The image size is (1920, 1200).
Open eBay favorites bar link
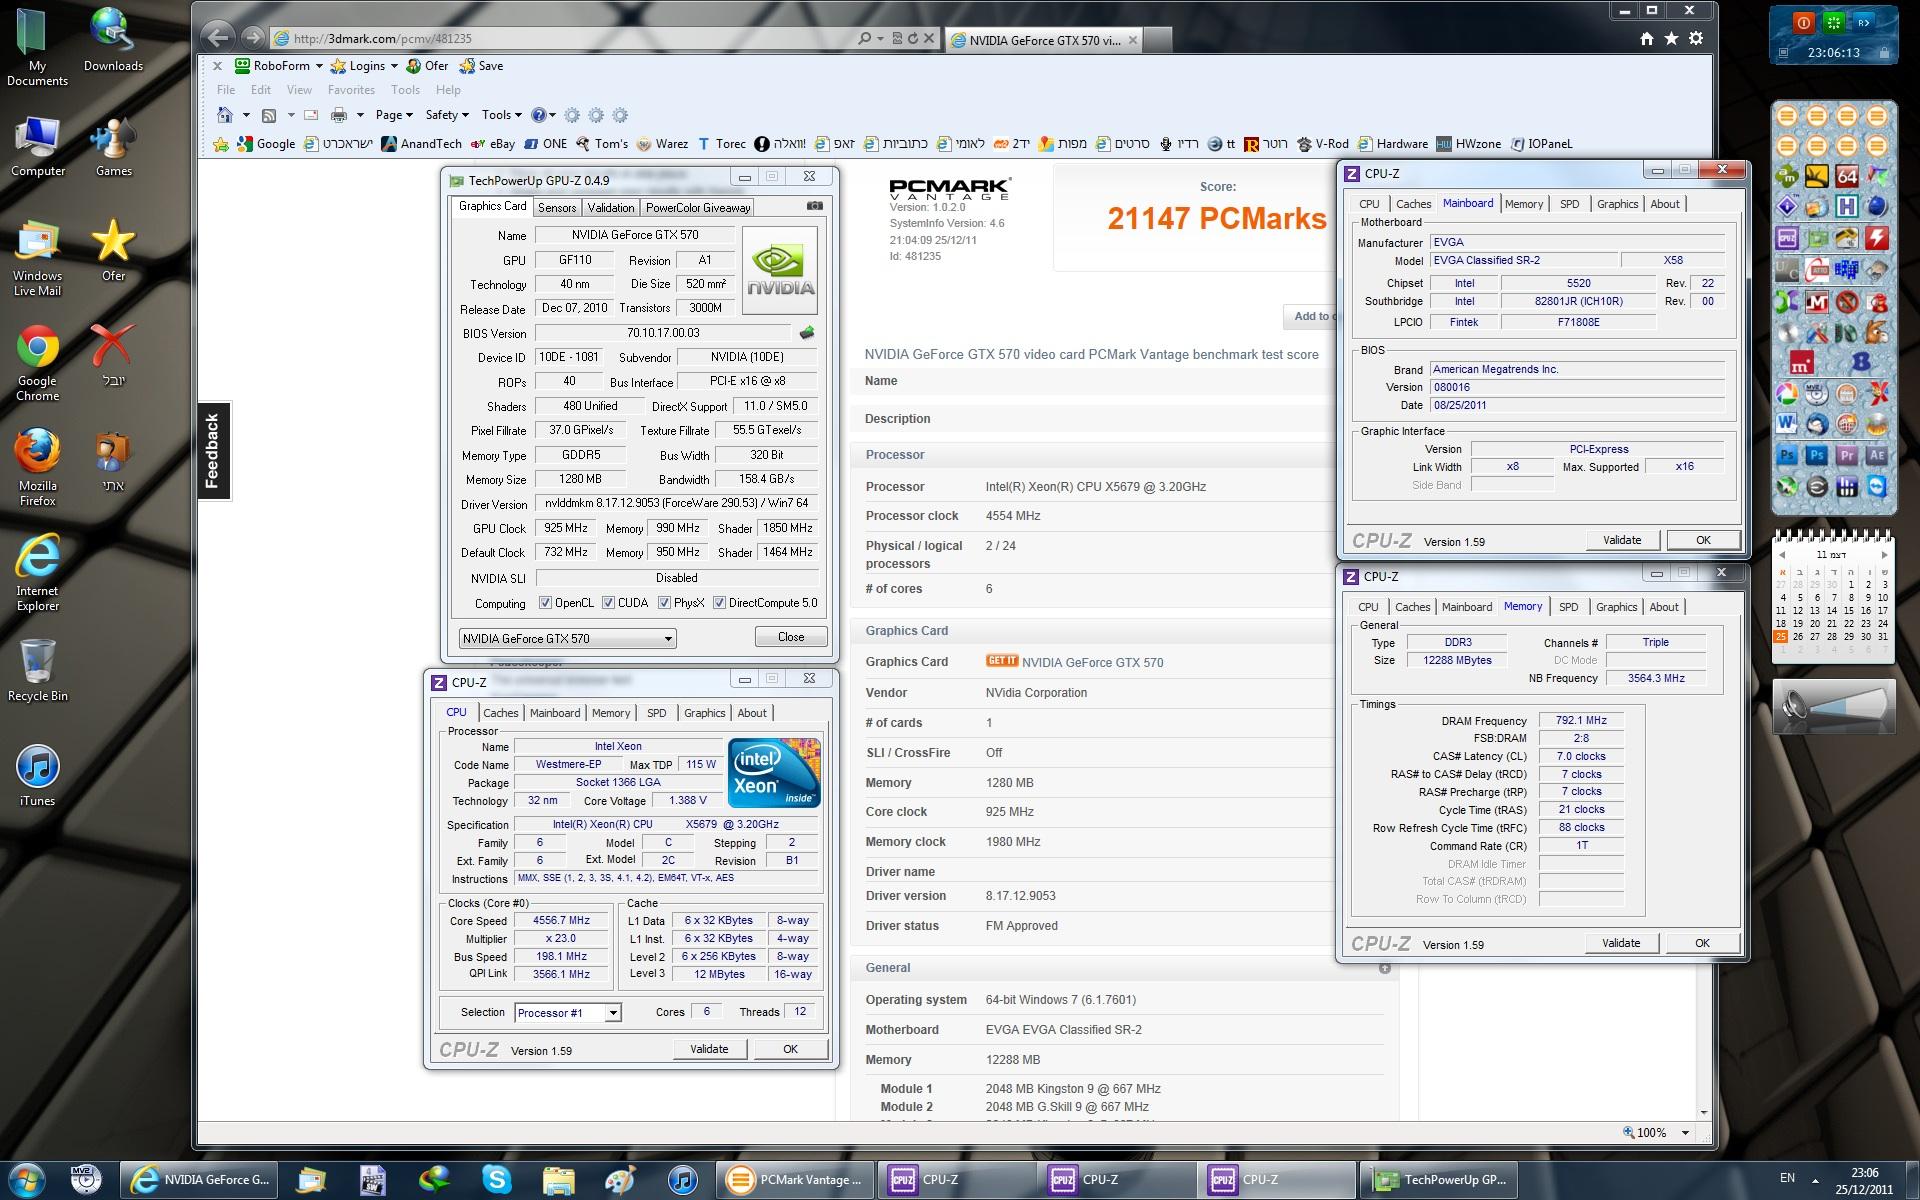tap(493, 143)
